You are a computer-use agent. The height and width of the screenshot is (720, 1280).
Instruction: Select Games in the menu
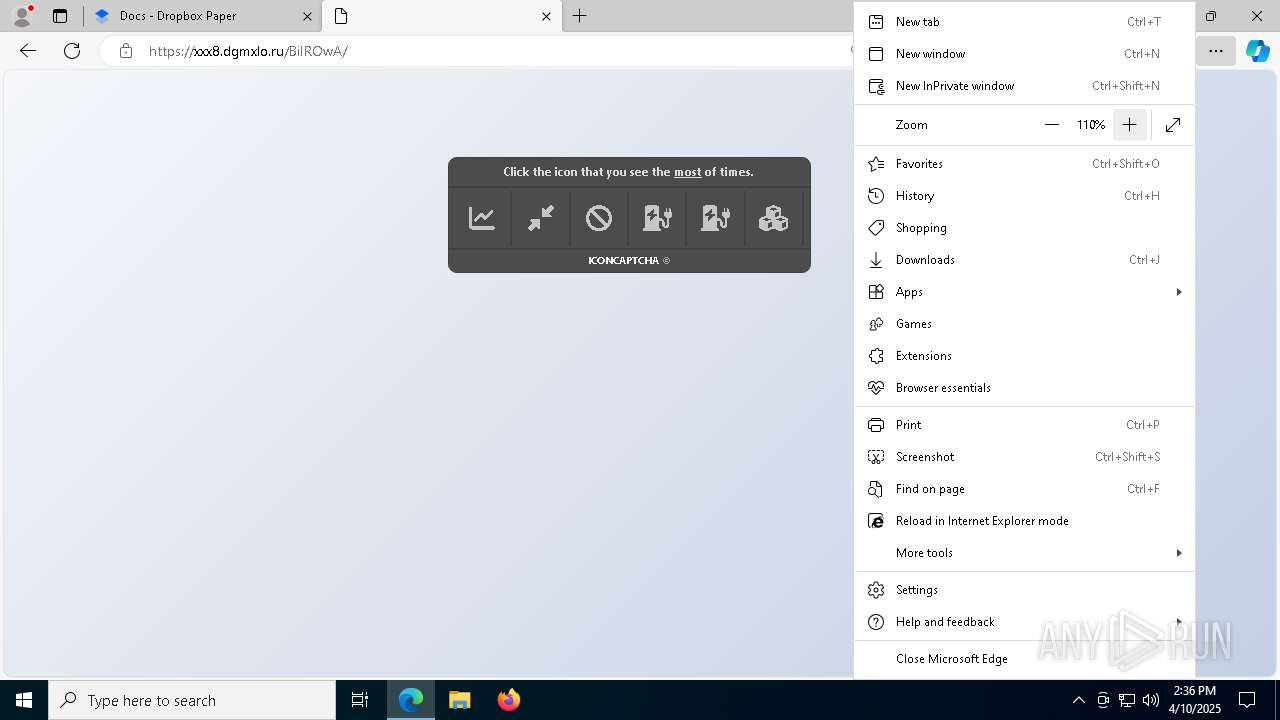(1025, 324)
